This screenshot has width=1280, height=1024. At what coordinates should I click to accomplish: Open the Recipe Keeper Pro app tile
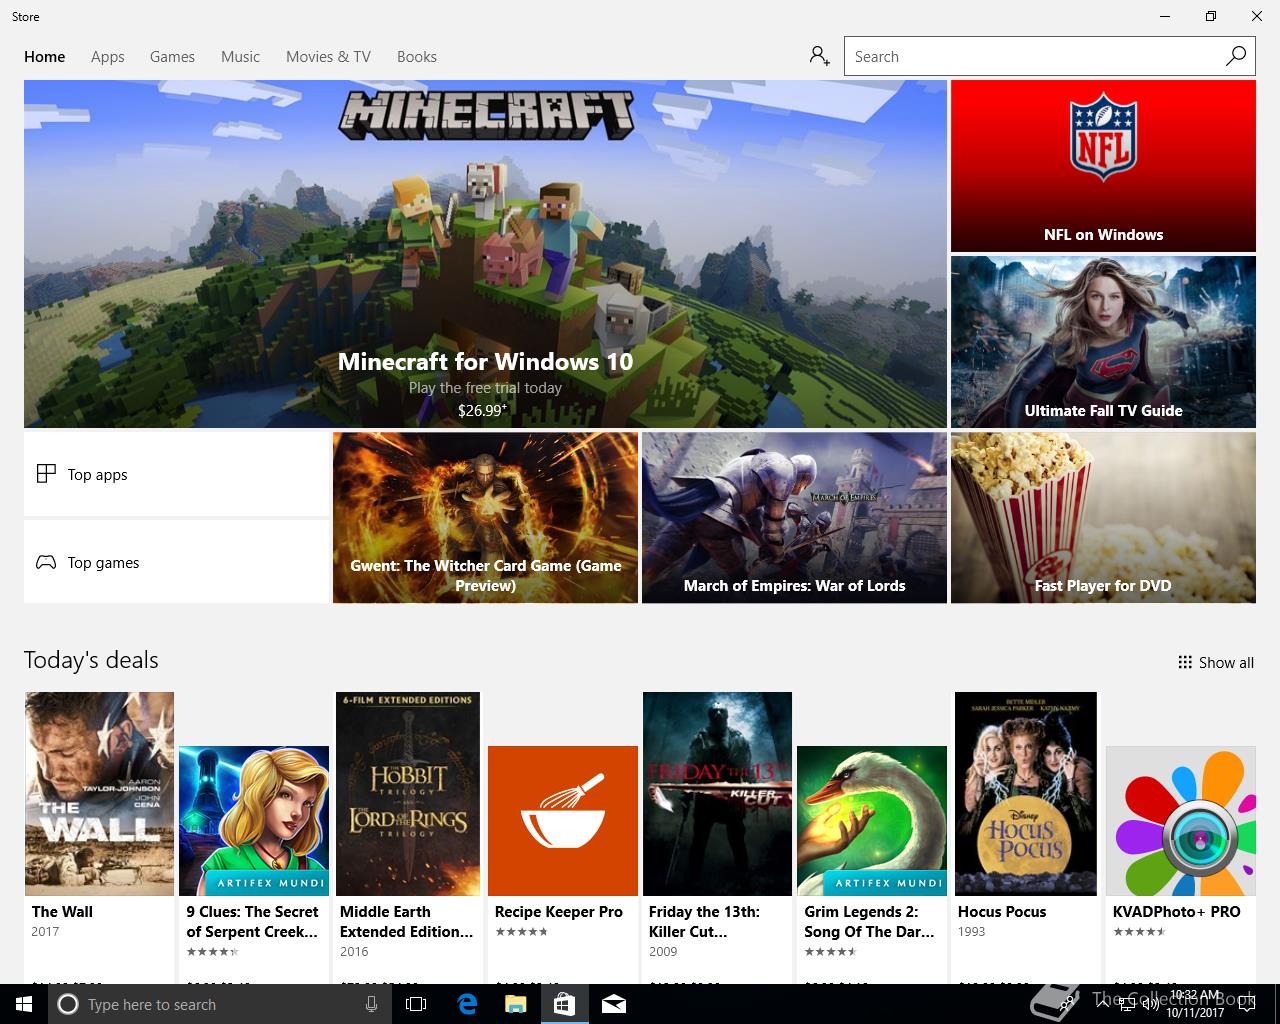pyautogui.click(x=563, y=821)
